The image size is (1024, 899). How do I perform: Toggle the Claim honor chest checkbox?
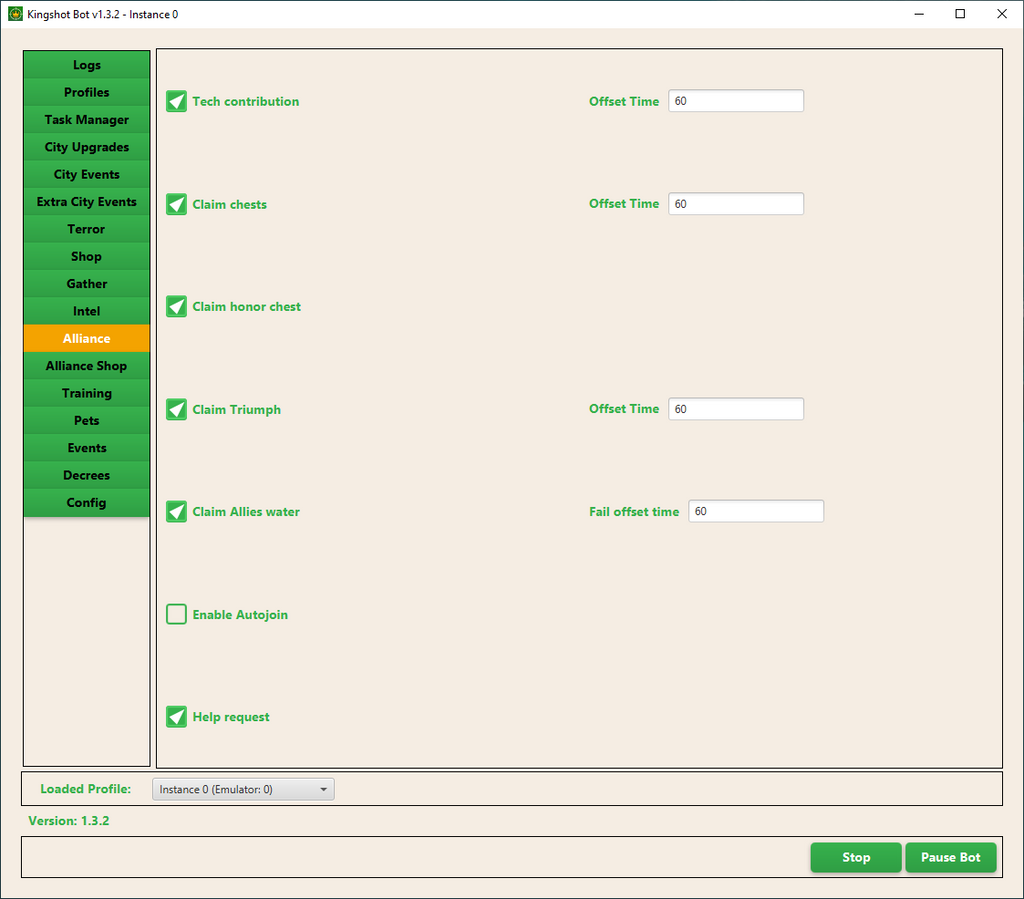click(x=177, y=307)
